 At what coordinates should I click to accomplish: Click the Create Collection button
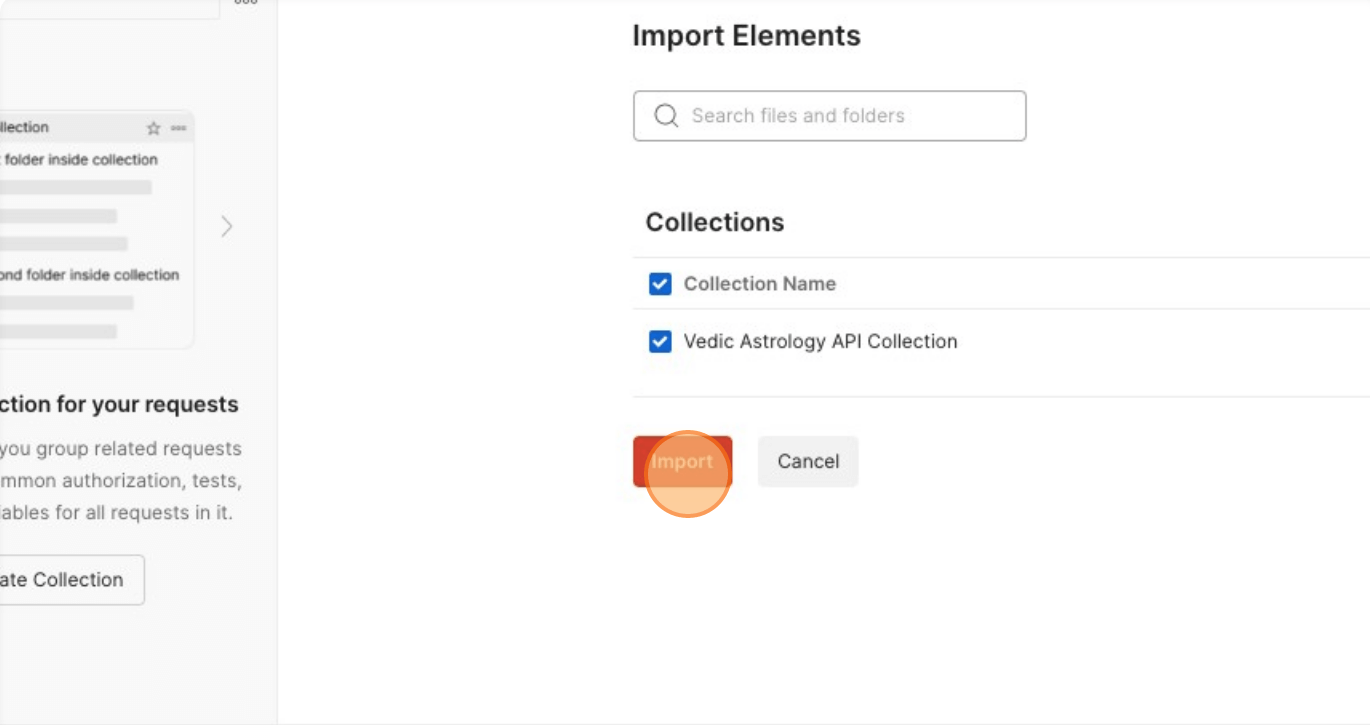tap(60, 579)
